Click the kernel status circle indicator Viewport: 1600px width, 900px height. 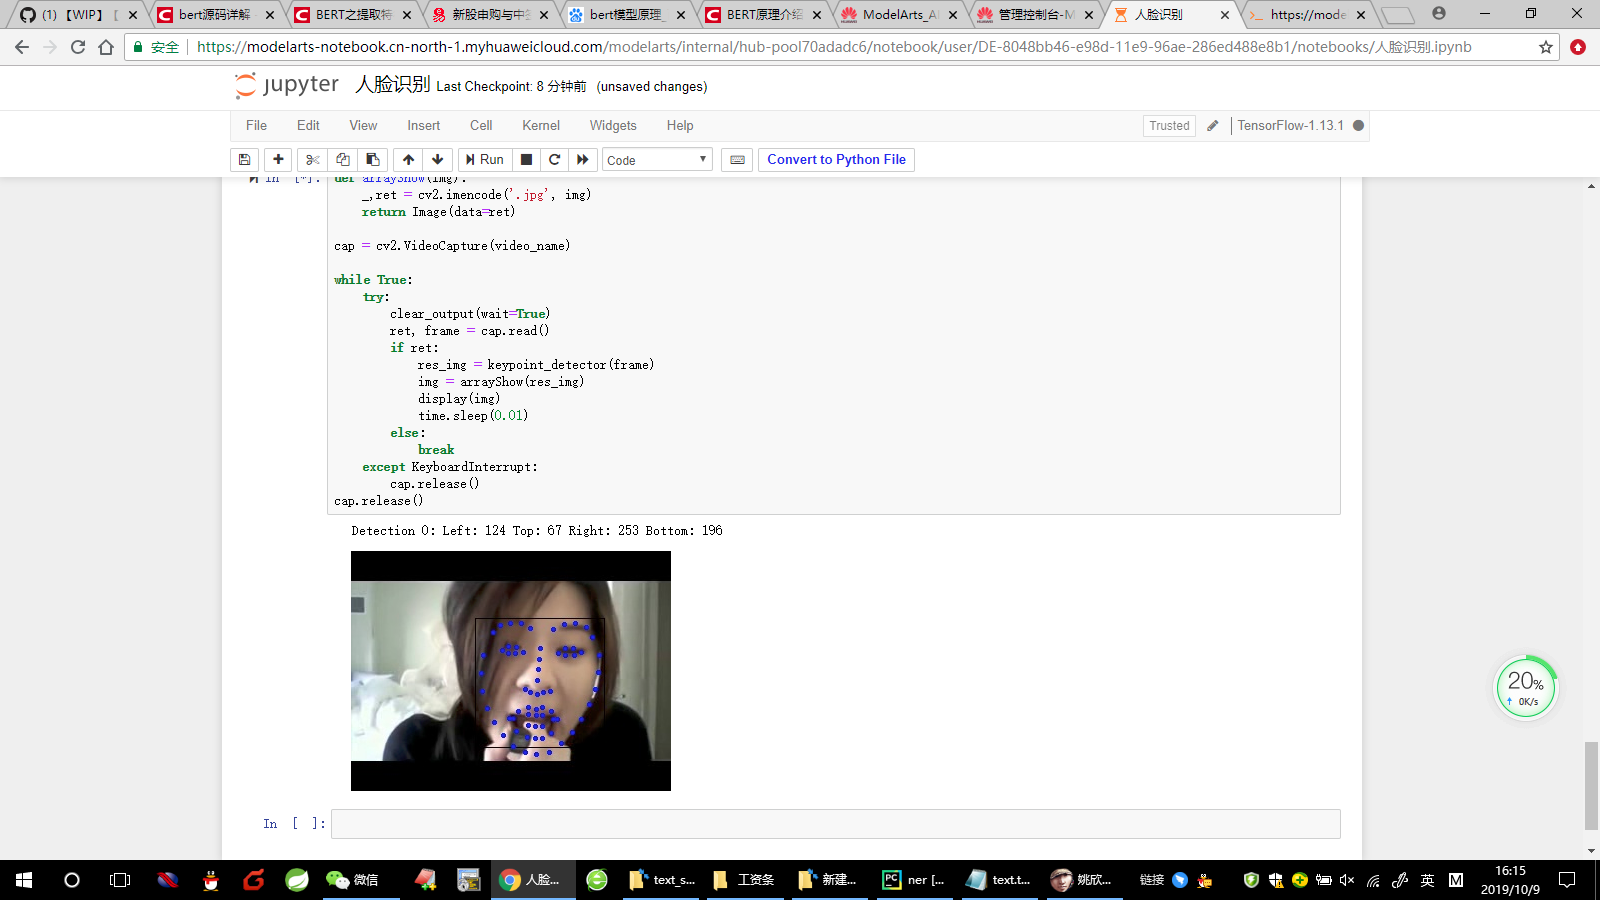click(1358, 126)
